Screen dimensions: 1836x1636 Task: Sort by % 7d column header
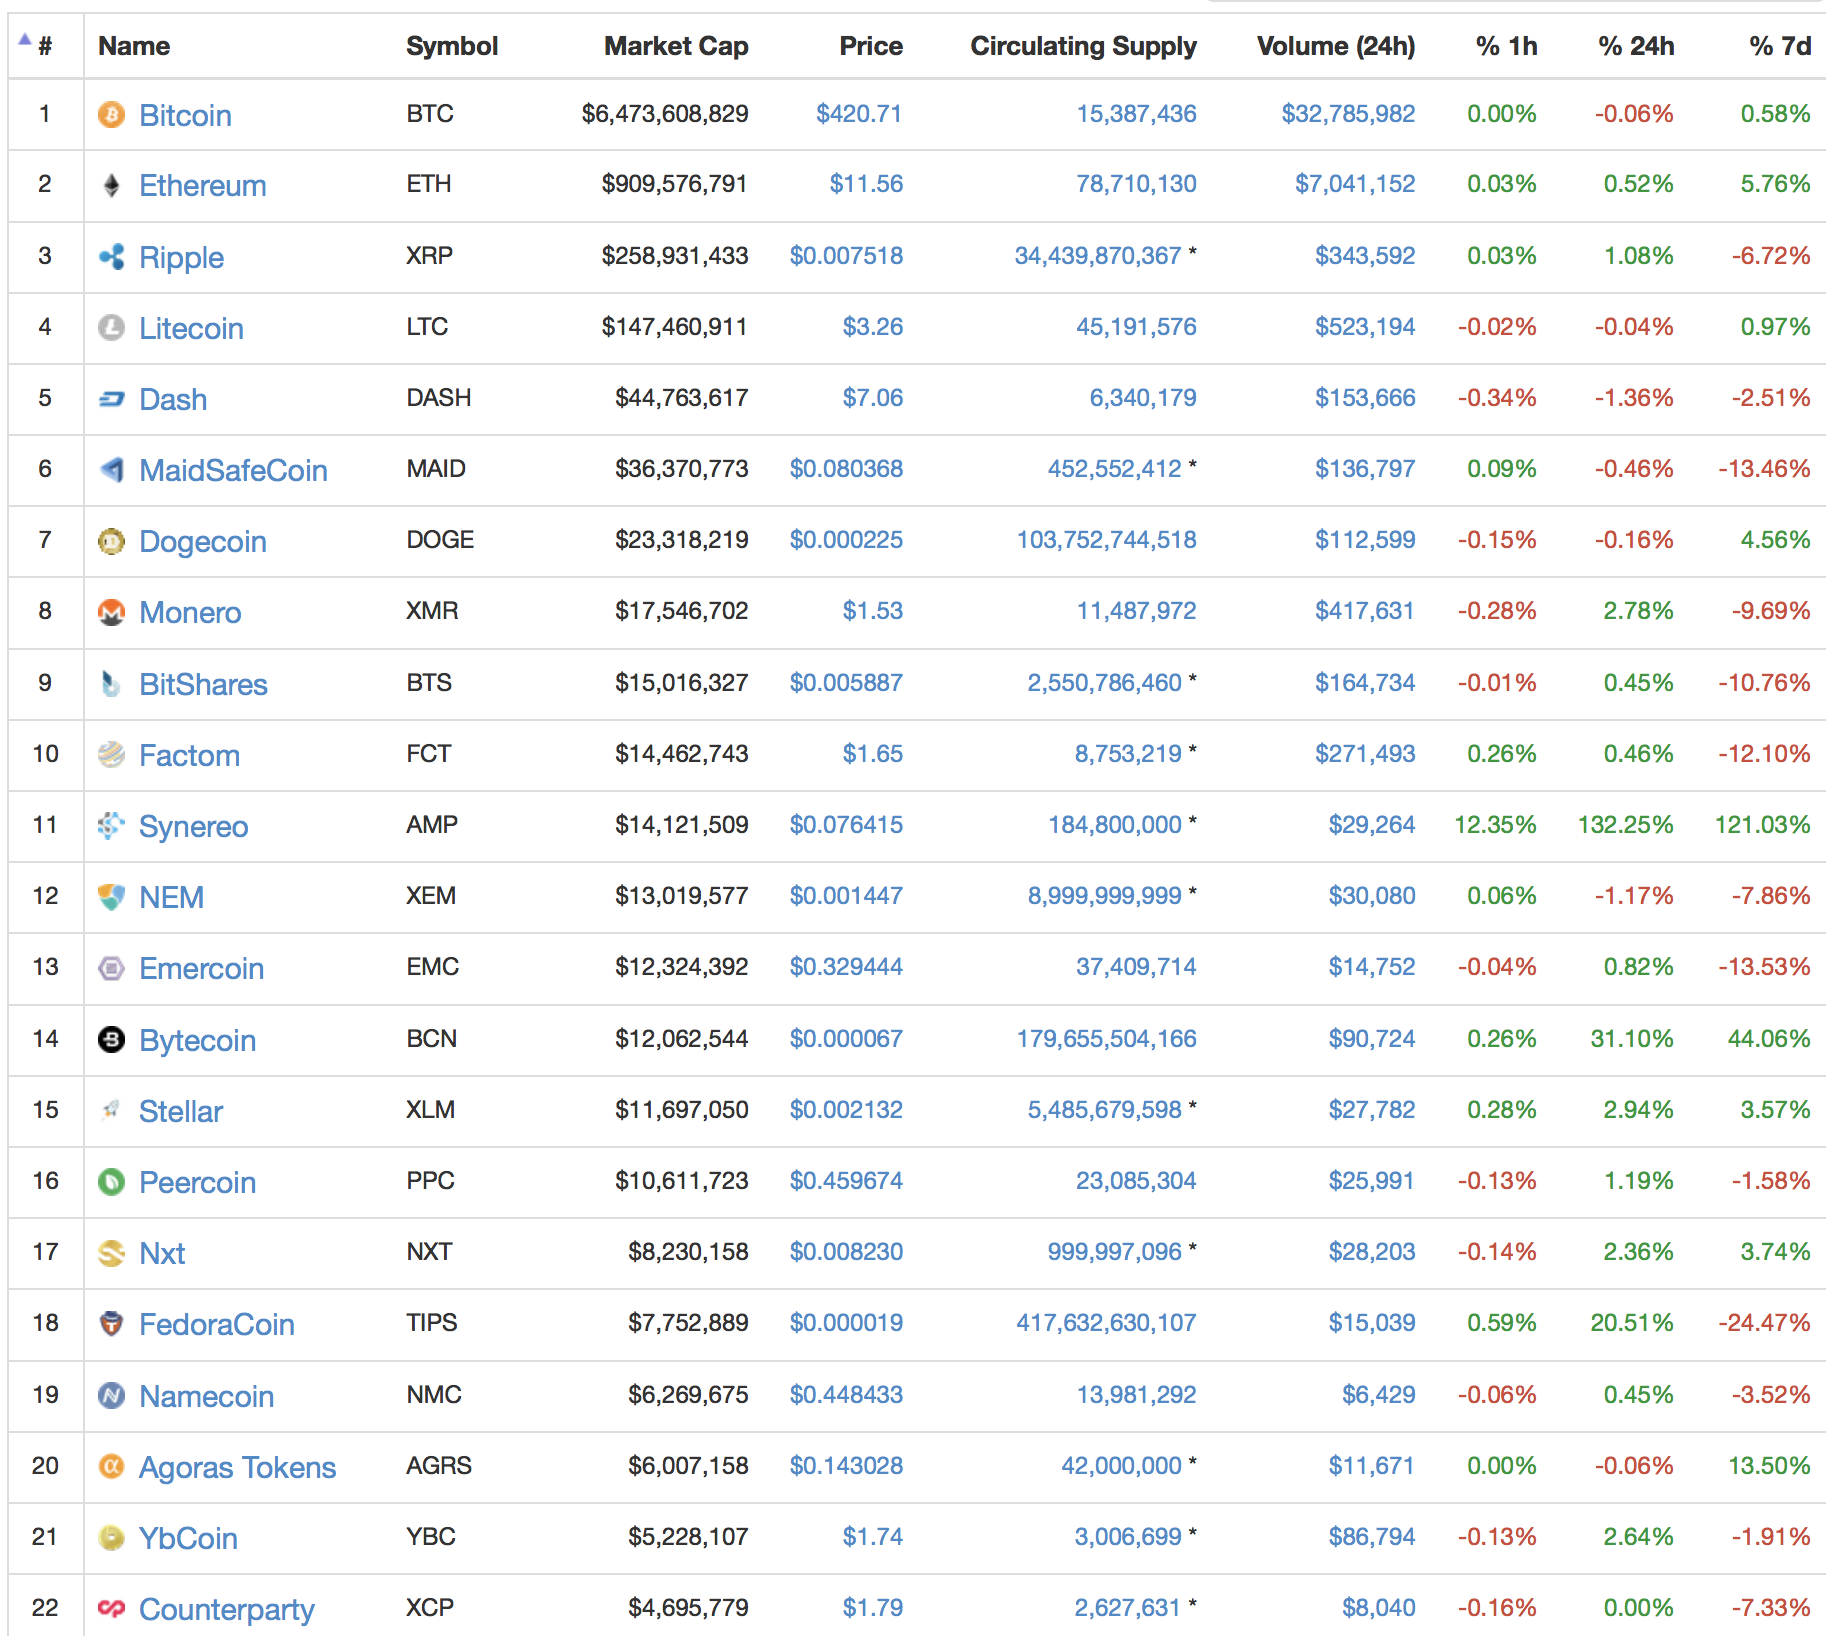pyautogui.click(x=1780, y=46)
